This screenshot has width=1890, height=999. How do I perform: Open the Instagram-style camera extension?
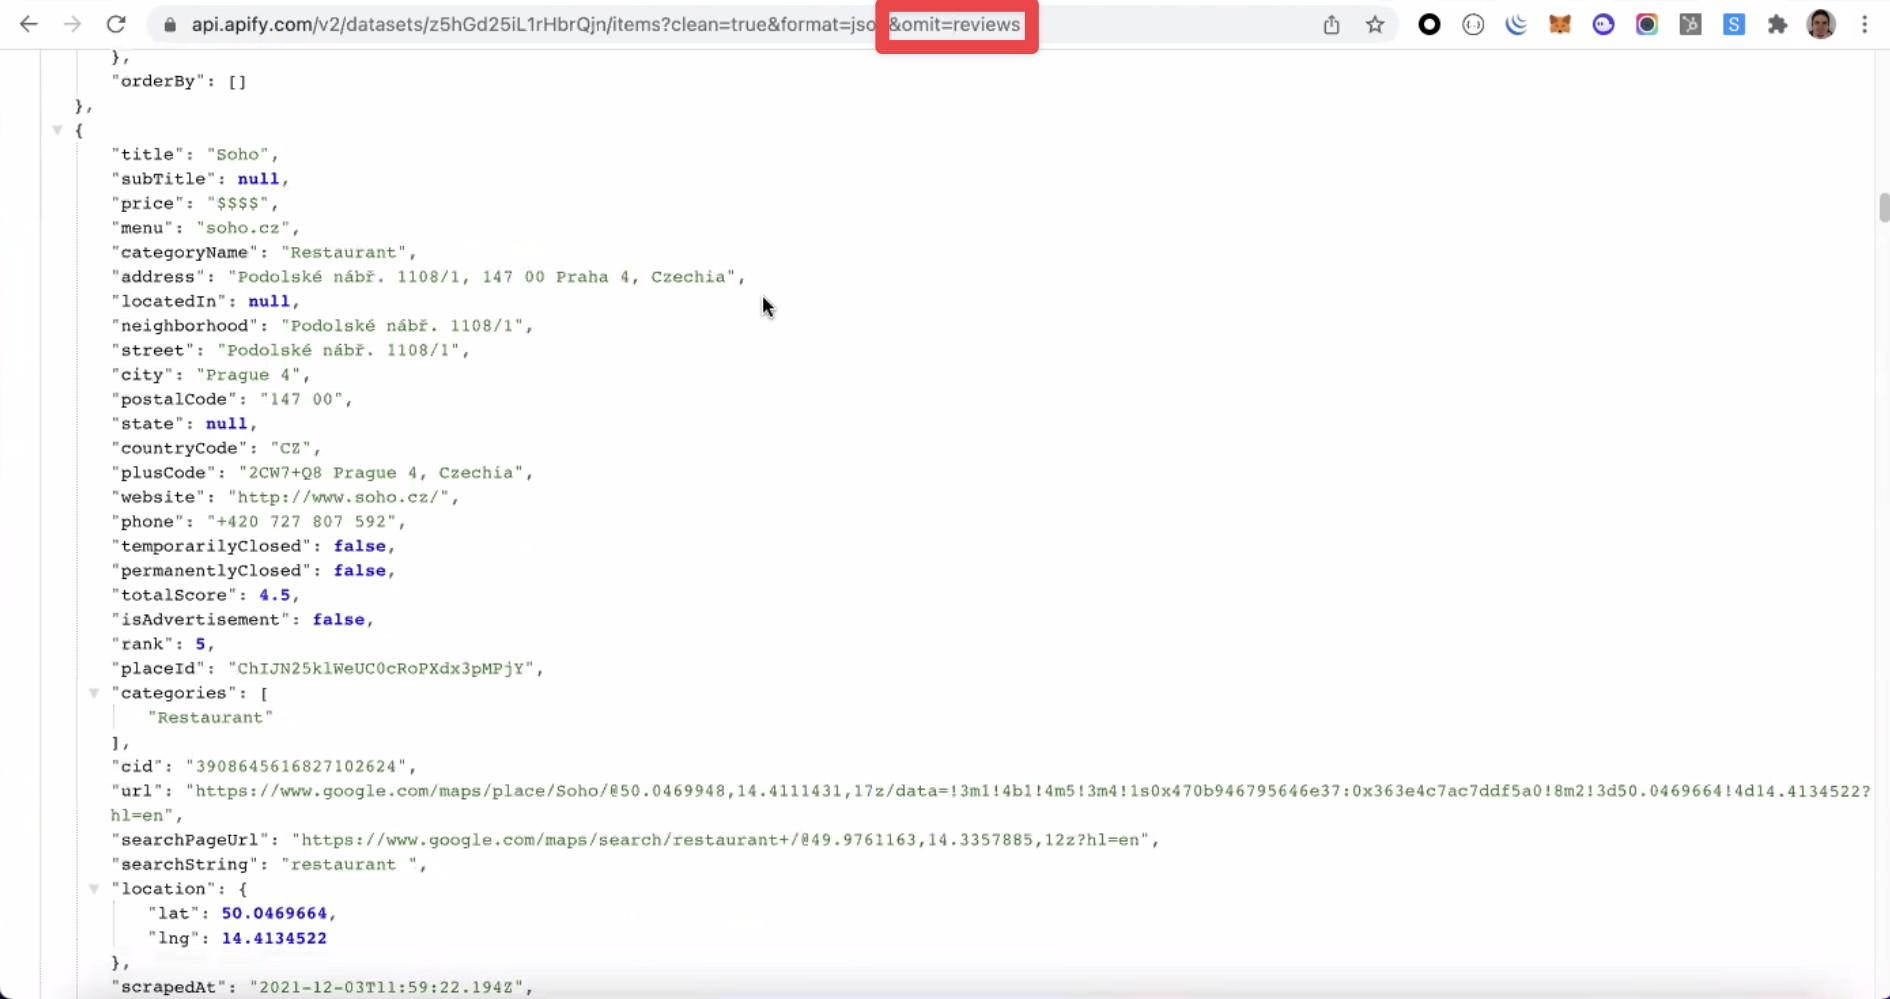pyautogui.click(x=1647, y=24)
